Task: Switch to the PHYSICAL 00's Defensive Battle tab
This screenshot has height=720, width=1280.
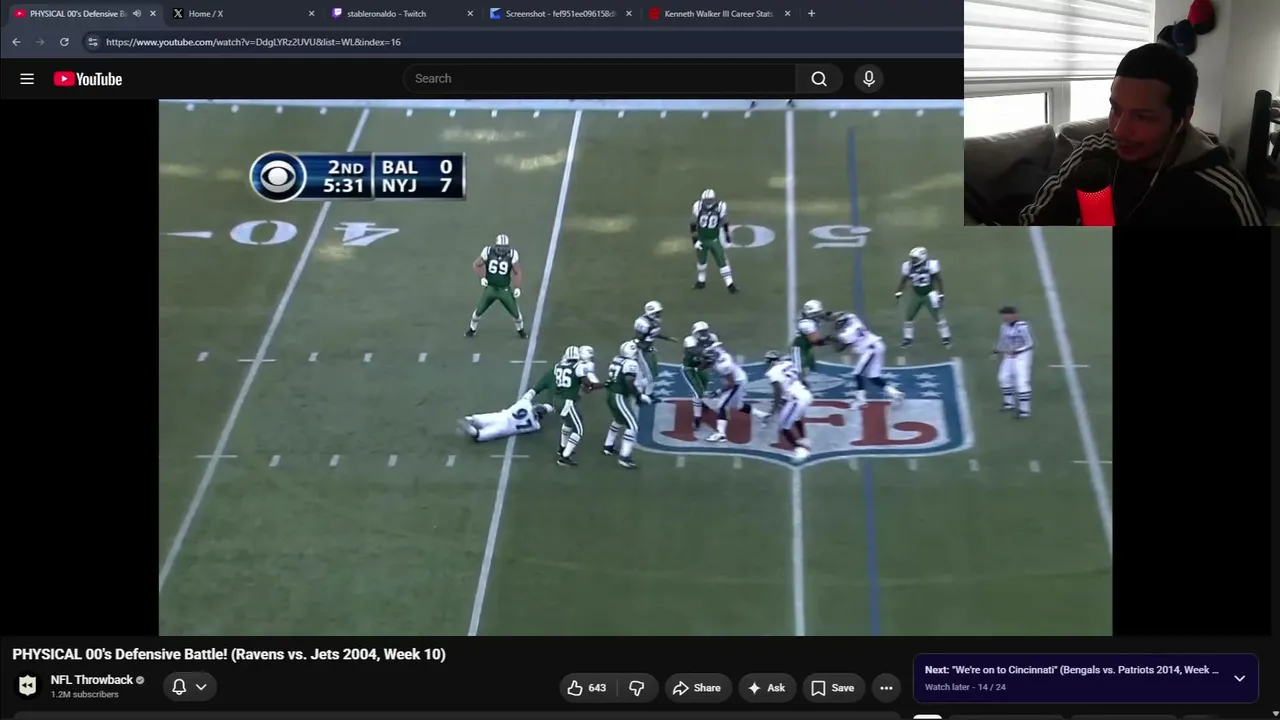Action: [82, 14]
